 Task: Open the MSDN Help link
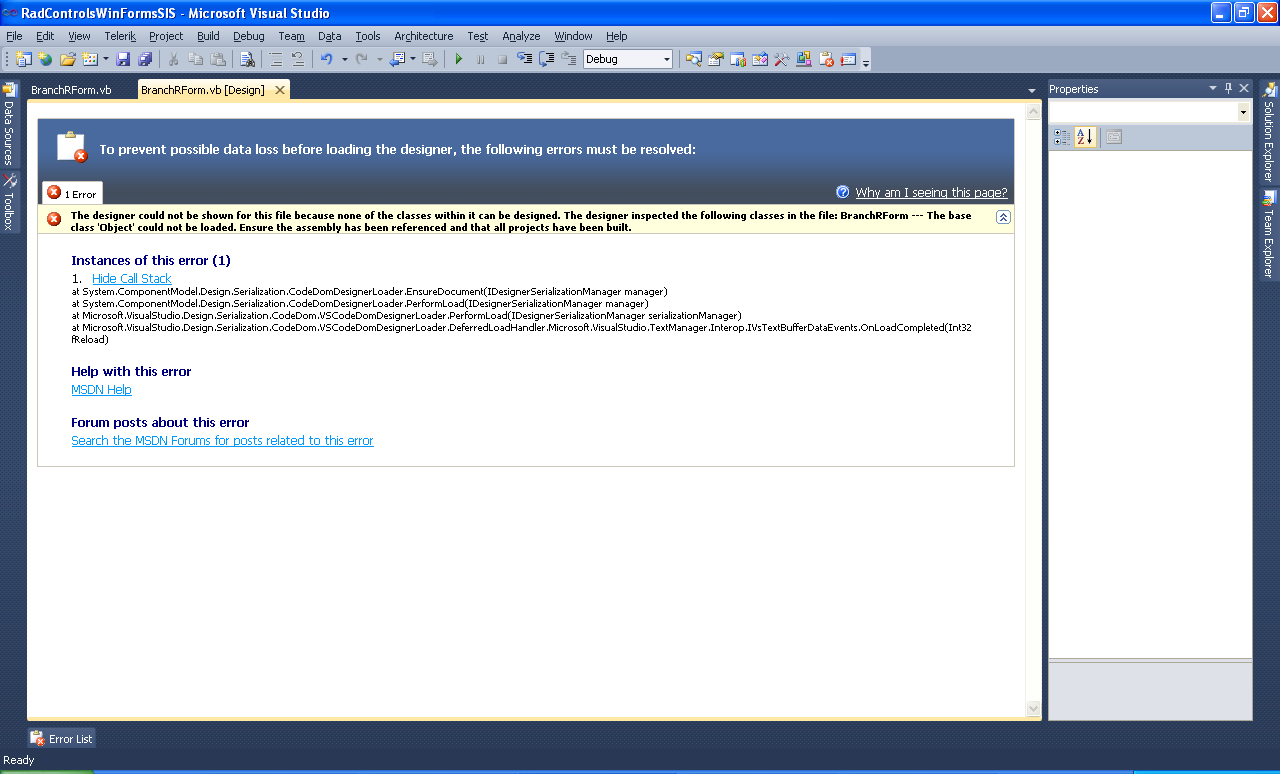click(101, 390)
